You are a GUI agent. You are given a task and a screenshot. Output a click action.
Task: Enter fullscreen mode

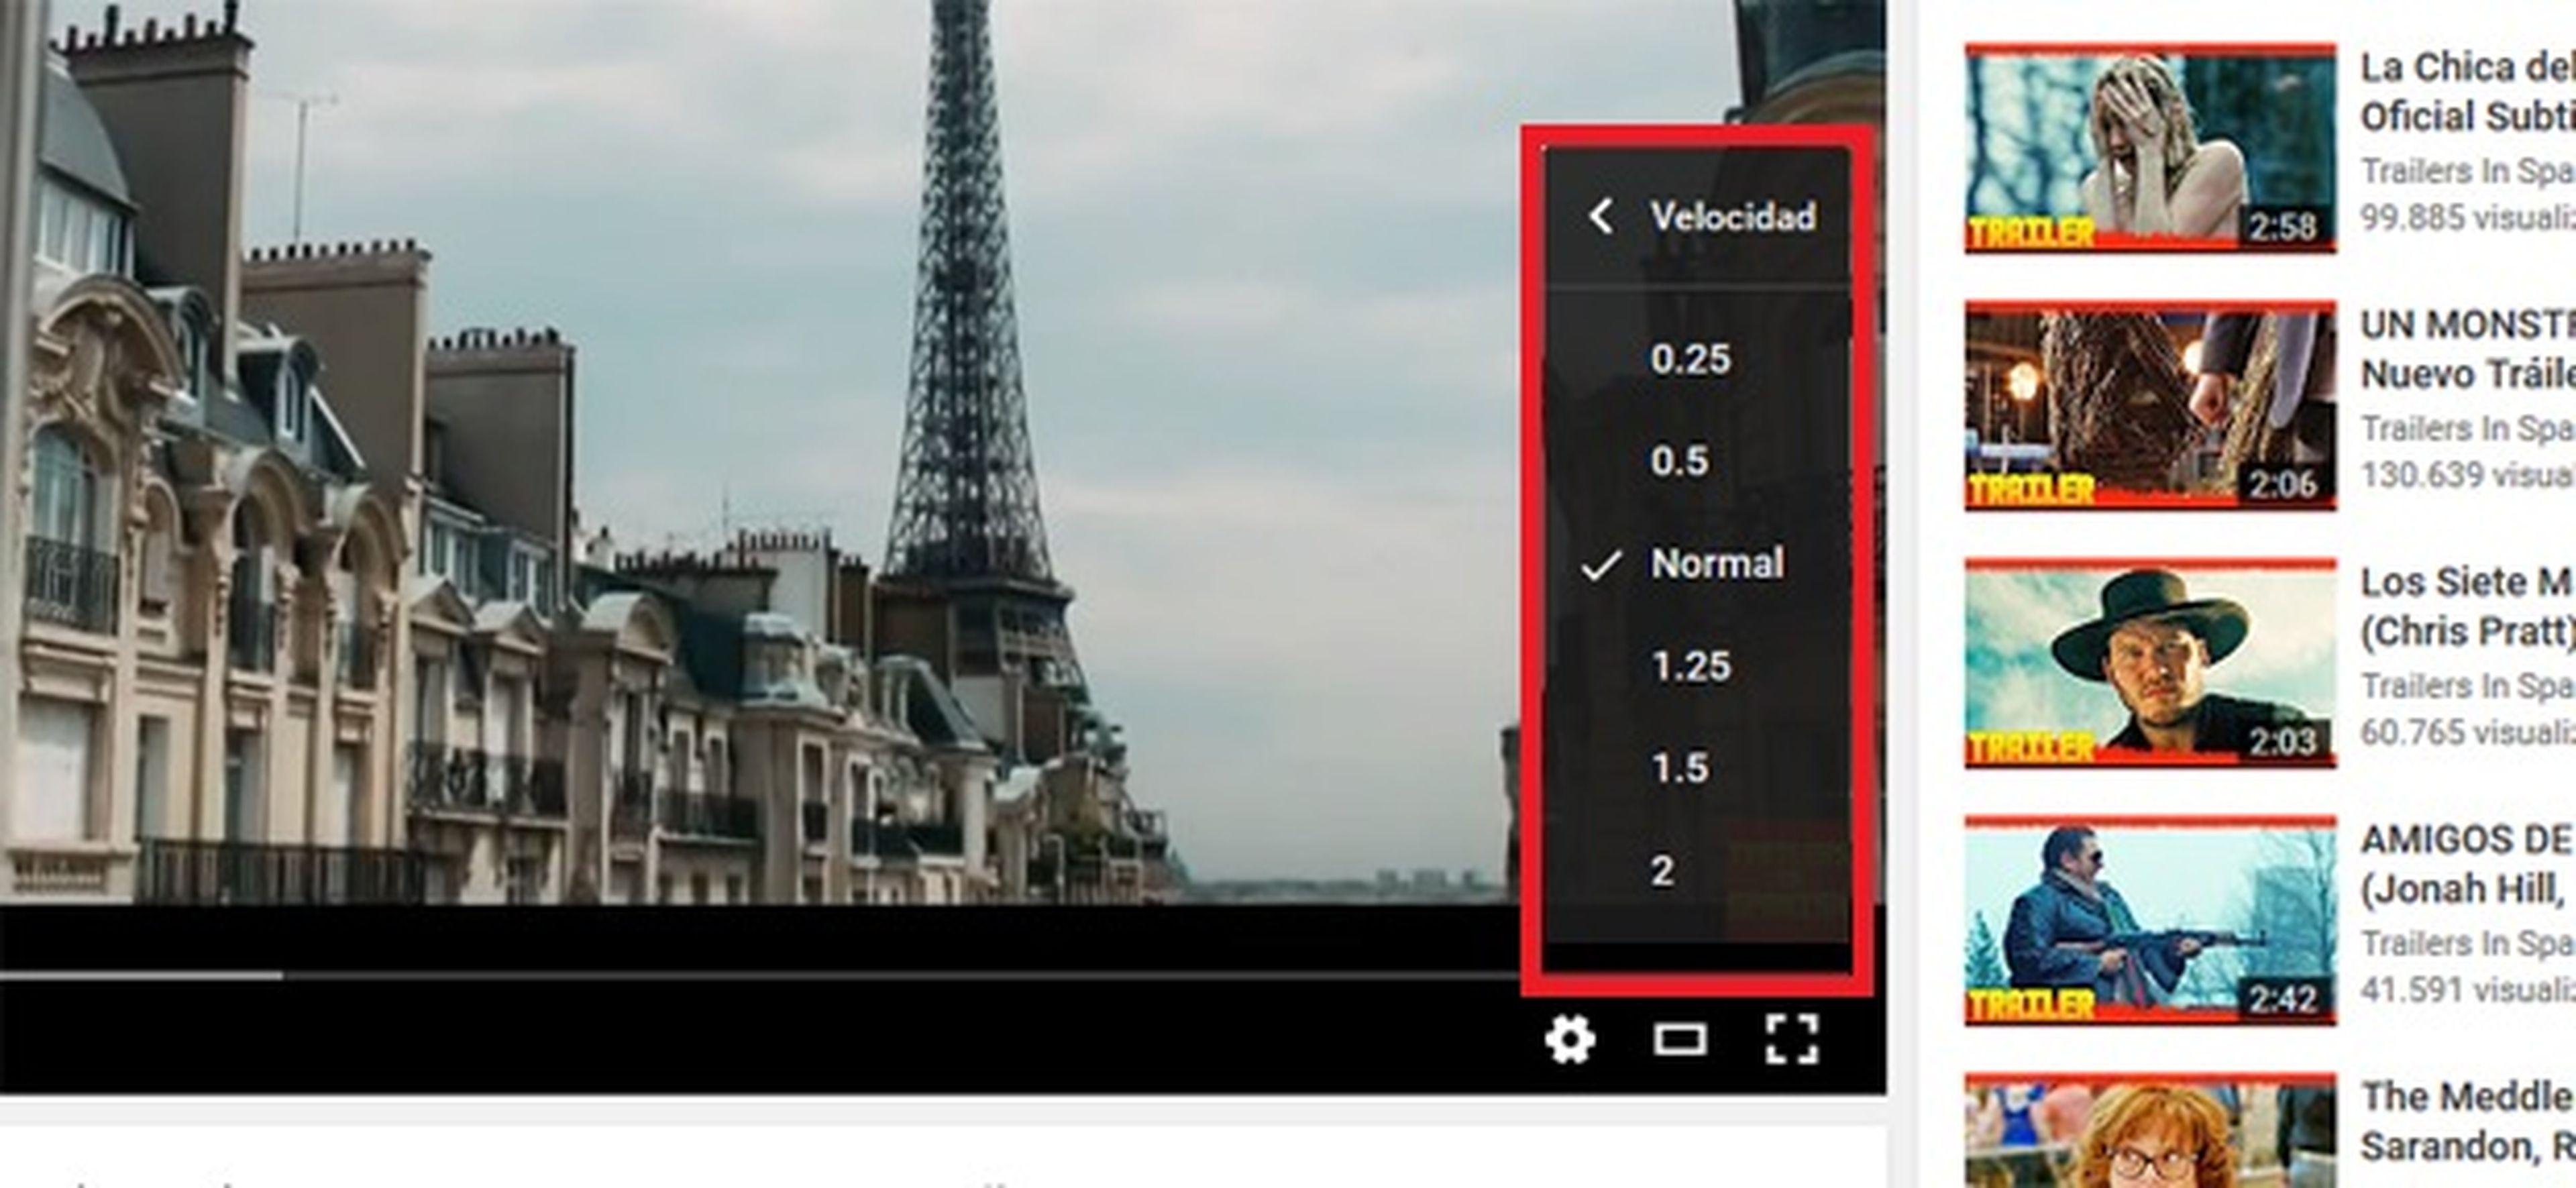(1792, 1040)
